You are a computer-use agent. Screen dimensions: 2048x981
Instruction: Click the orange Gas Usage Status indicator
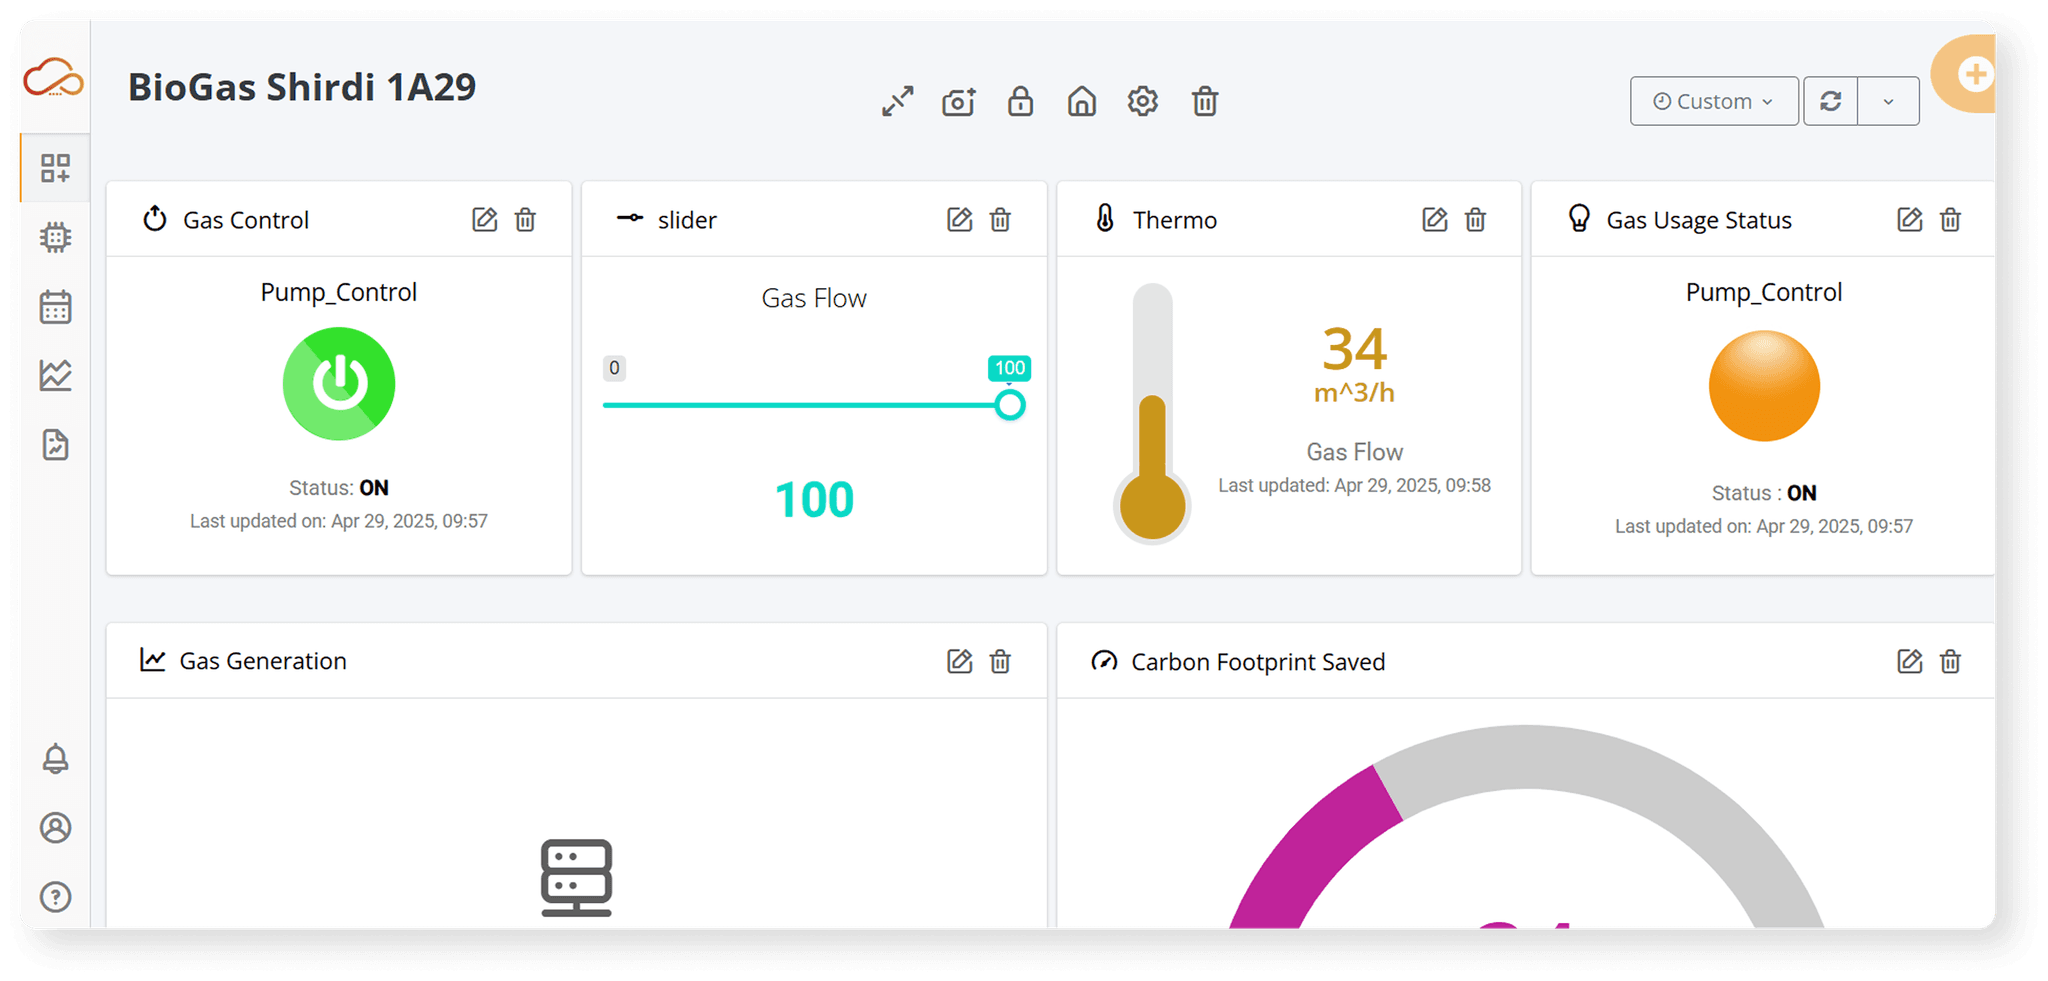1764,386
